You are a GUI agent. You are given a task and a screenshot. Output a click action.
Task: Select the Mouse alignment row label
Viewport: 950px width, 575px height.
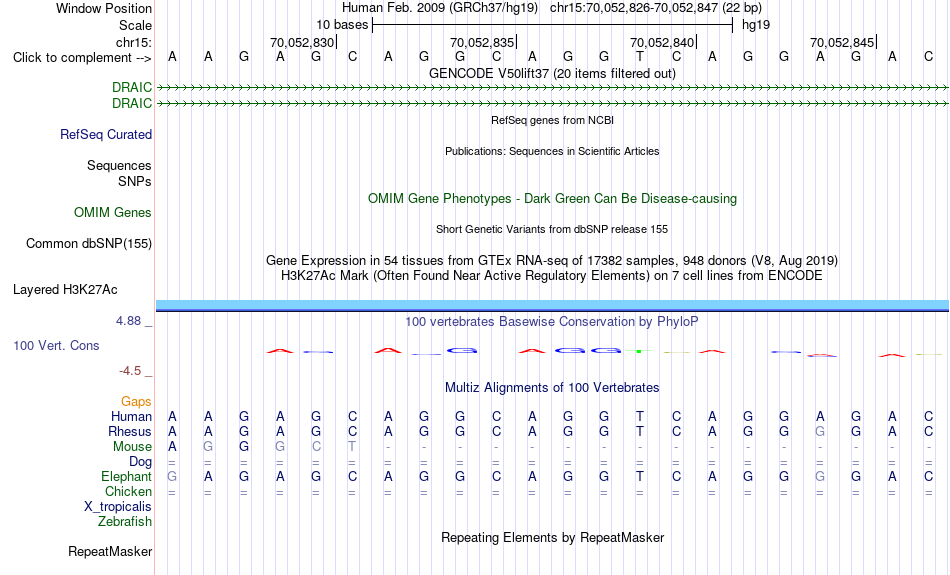pyautogui.click(x=132, y=447)
